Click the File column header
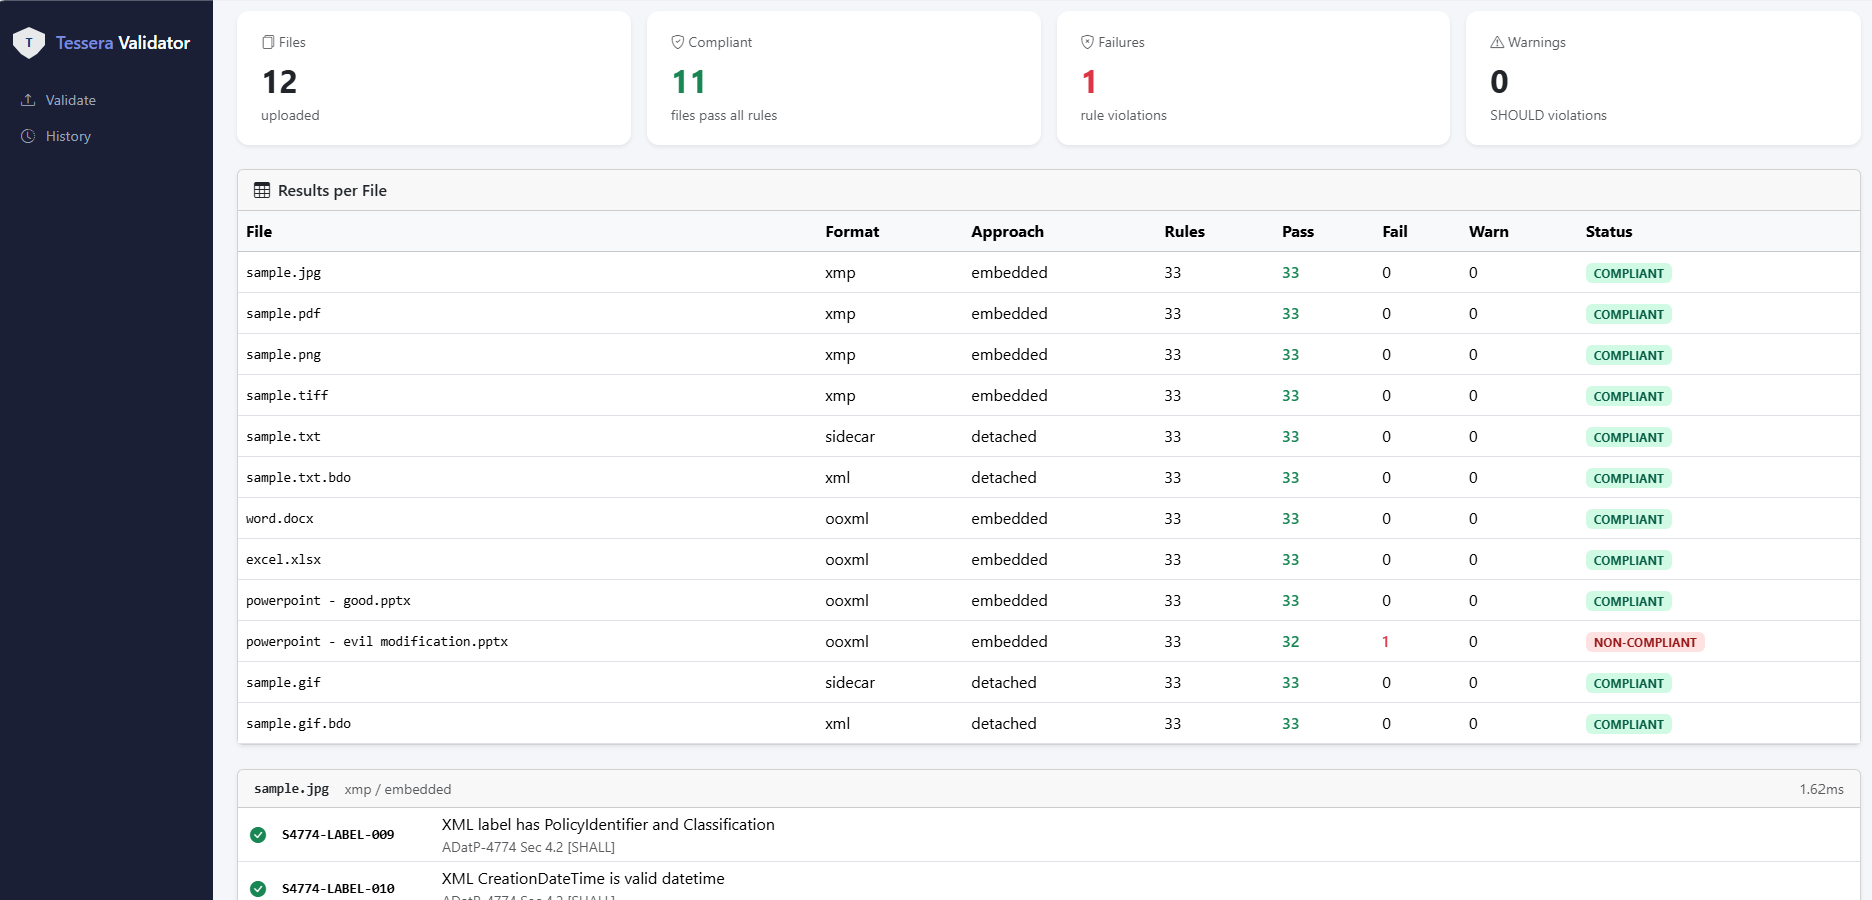This screenshot has width=1872, height=900. [259, 231]
